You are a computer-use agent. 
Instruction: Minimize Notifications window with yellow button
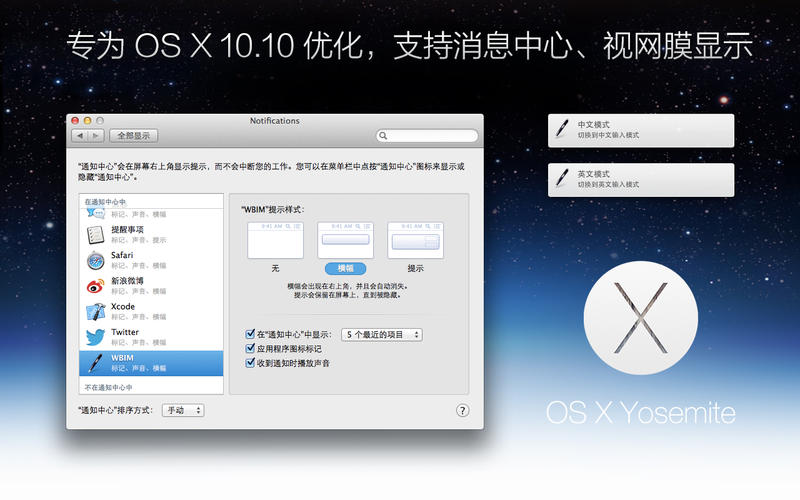point(87,121)
